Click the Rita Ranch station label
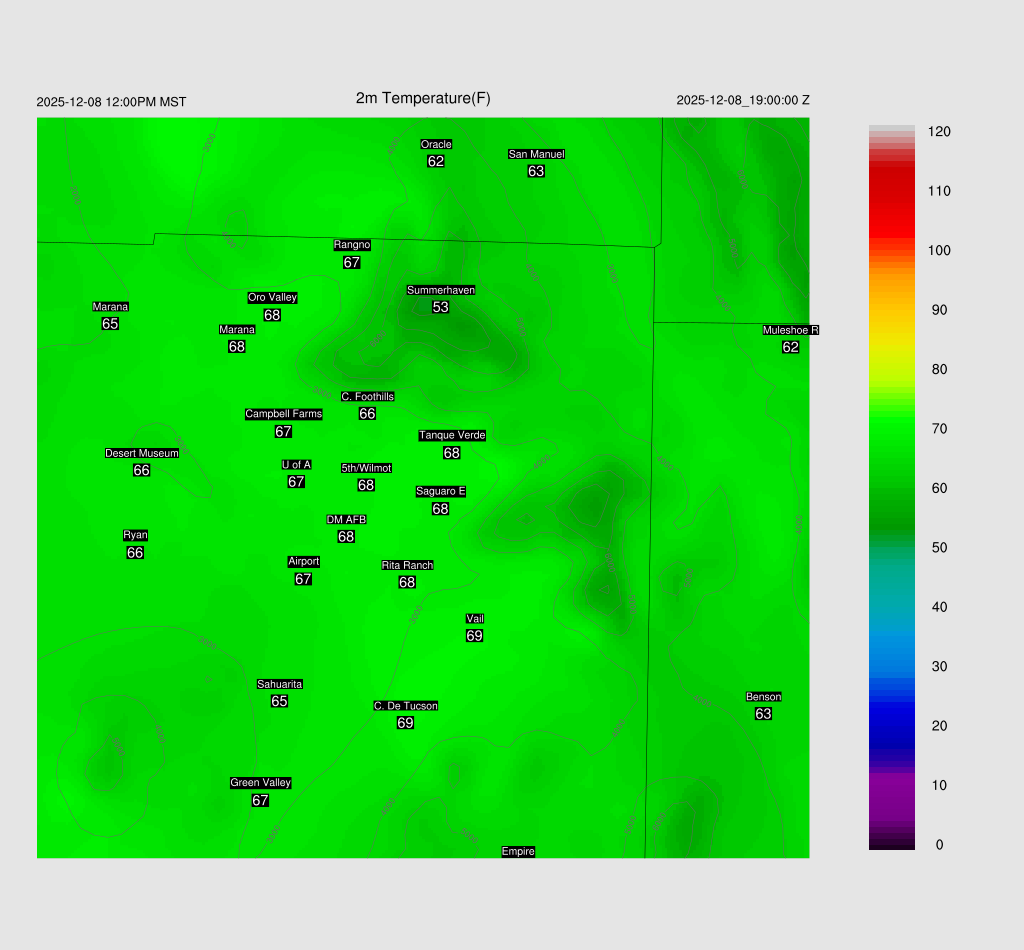This screenshot has height=950, width=1024. click(x=407, y=565)
